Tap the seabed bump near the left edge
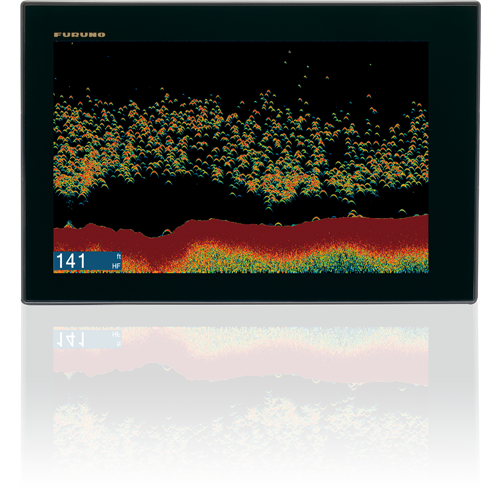 [69, 224]
